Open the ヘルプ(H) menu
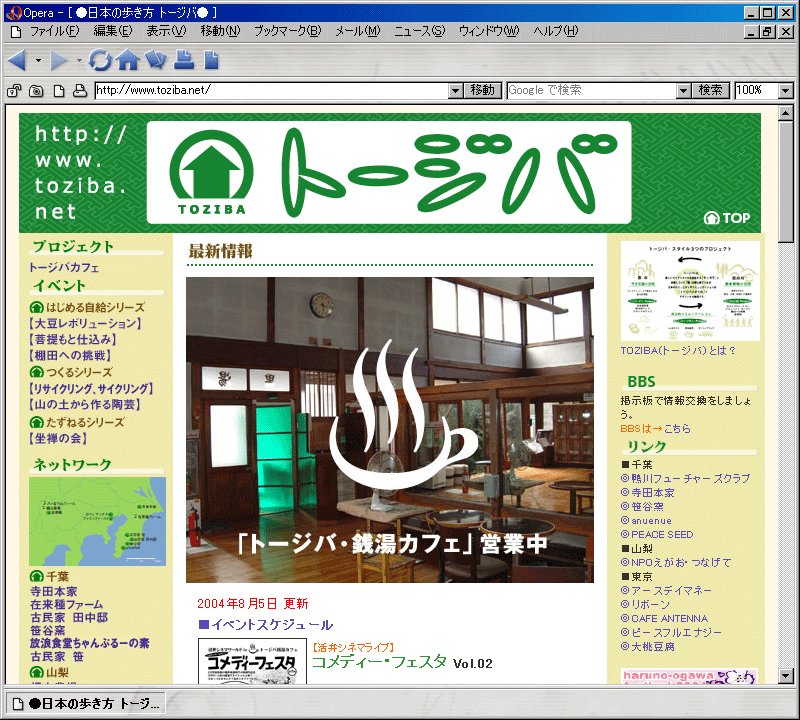 (556, 32)
